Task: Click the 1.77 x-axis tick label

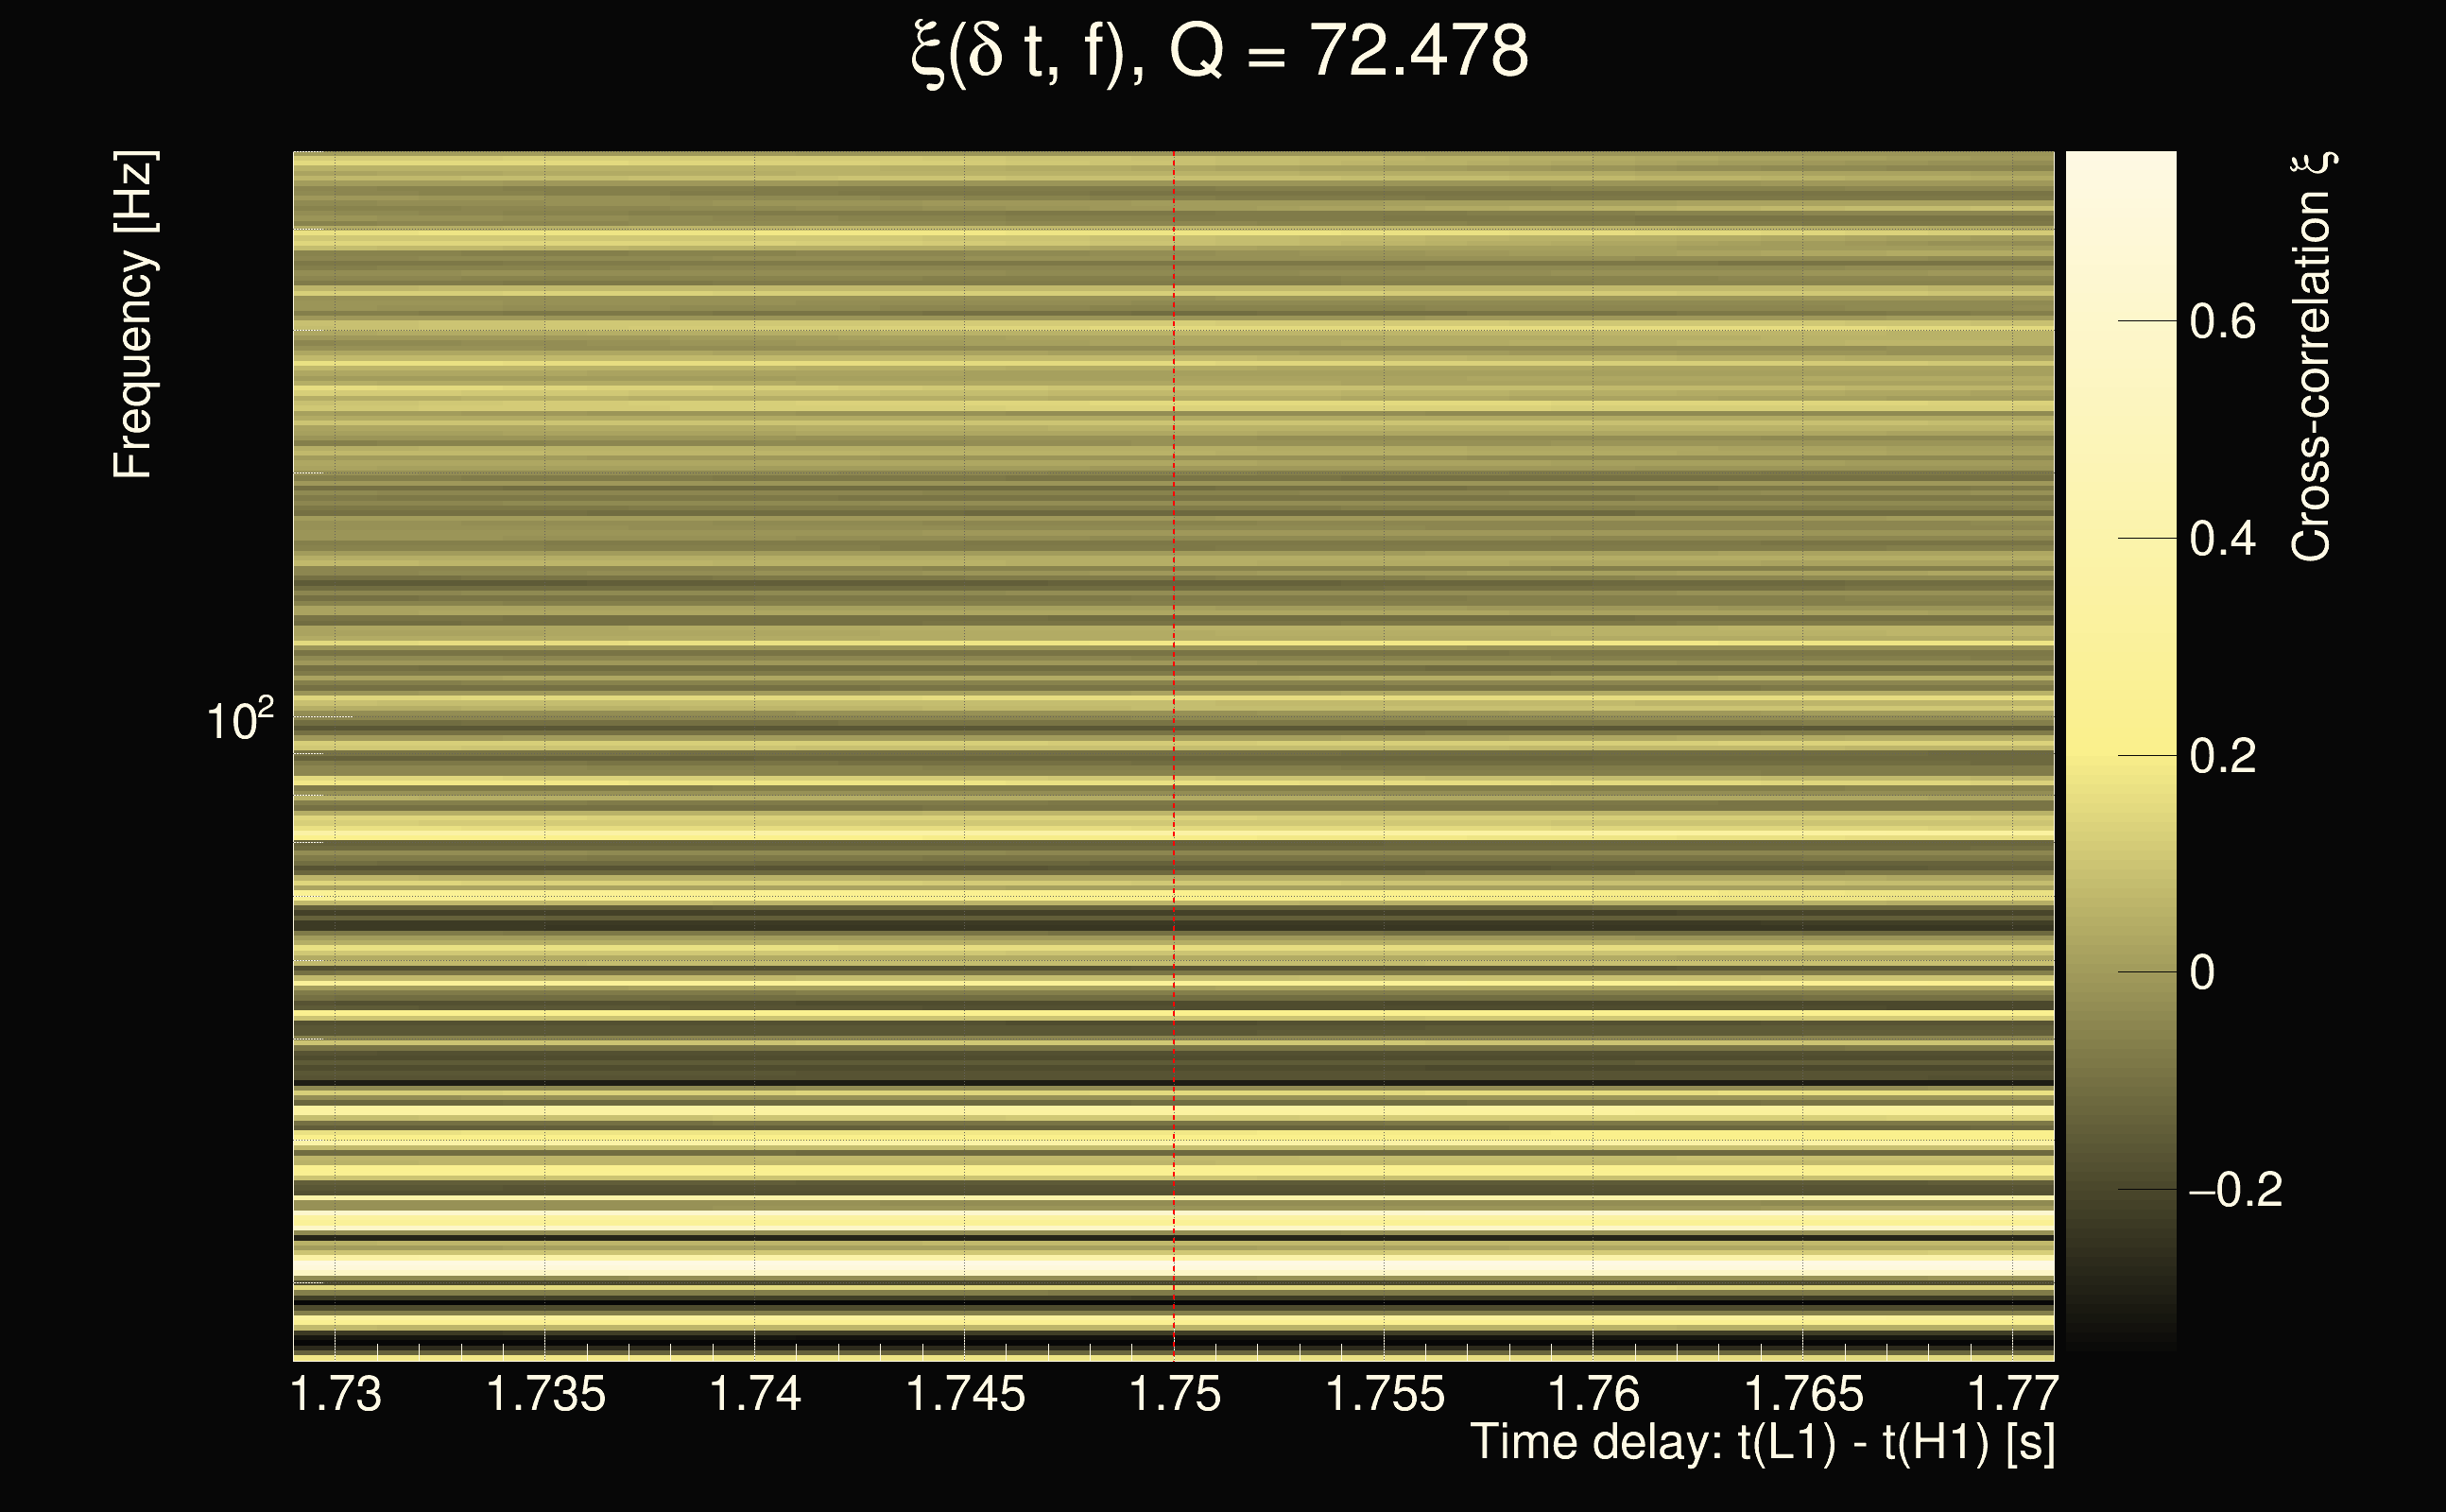Action: point(2012,1394)
